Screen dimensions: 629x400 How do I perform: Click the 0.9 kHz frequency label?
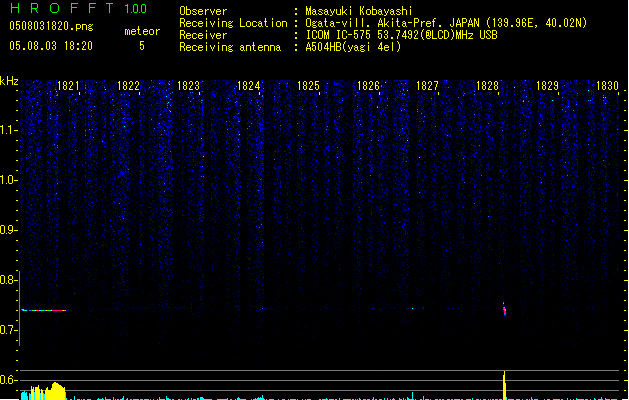coord(9,230)
